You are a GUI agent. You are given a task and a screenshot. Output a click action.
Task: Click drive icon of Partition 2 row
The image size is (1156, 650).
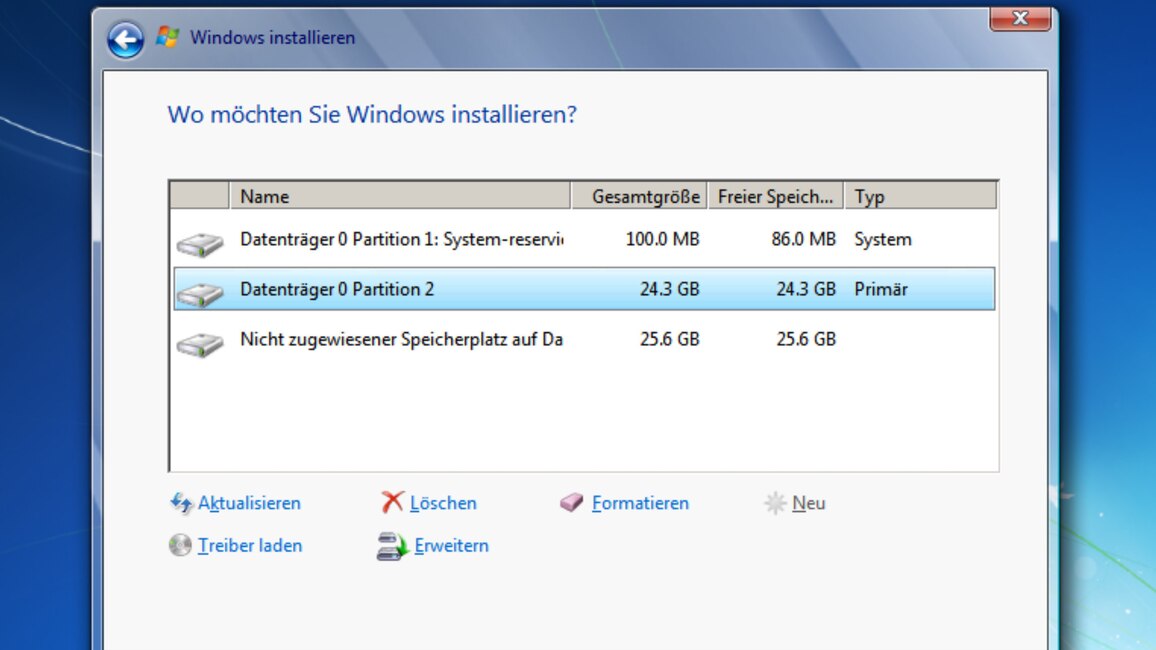click(200, 294)
